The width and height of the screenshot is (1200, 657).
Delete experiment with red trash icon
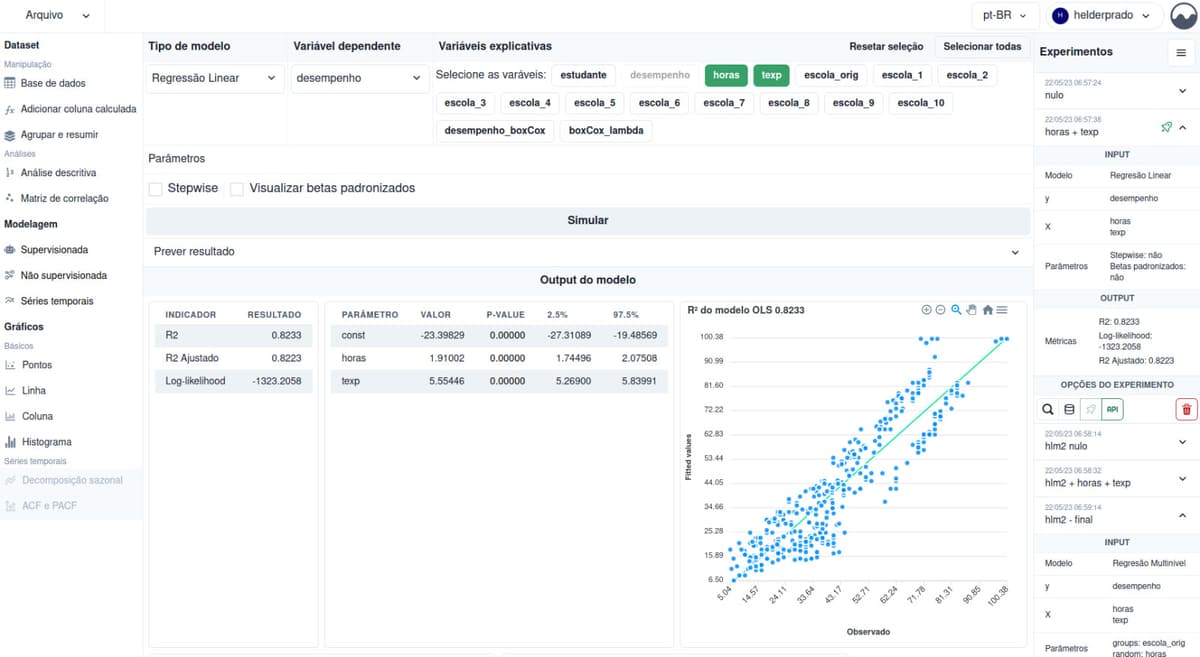coord(1186,409)
